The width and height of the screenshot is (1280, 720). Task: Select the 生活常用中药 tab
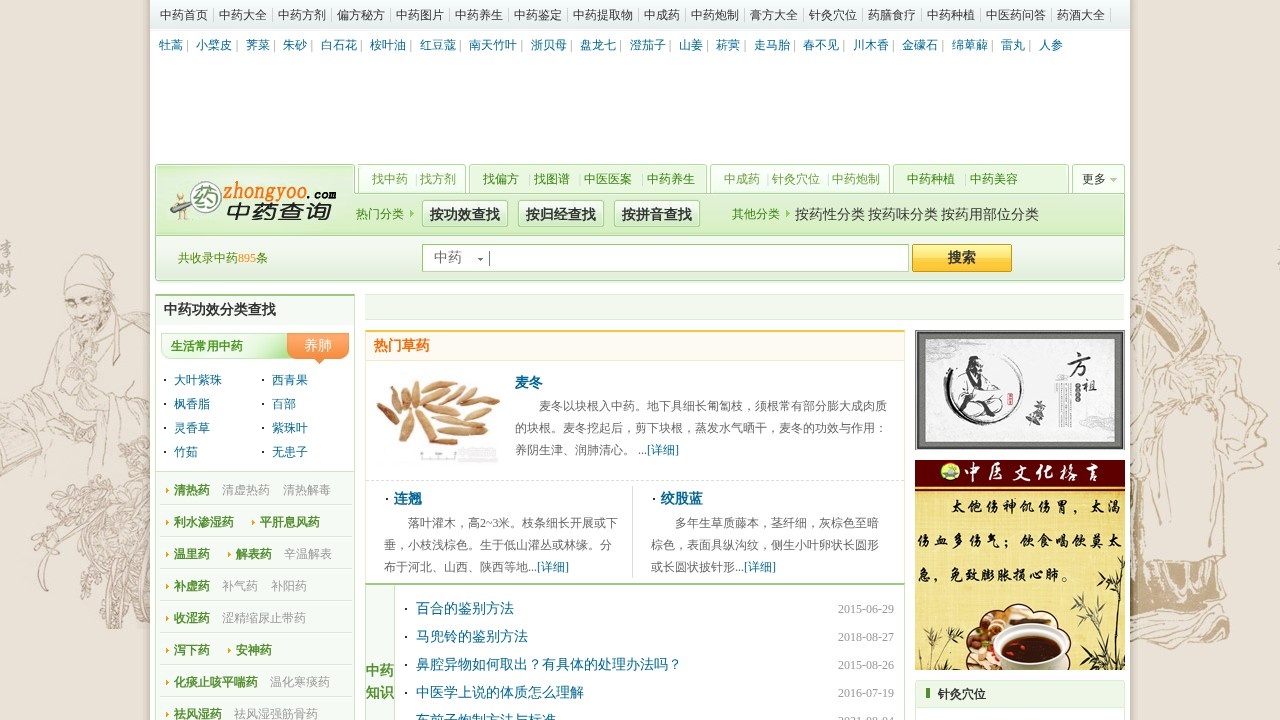(207, 346)
